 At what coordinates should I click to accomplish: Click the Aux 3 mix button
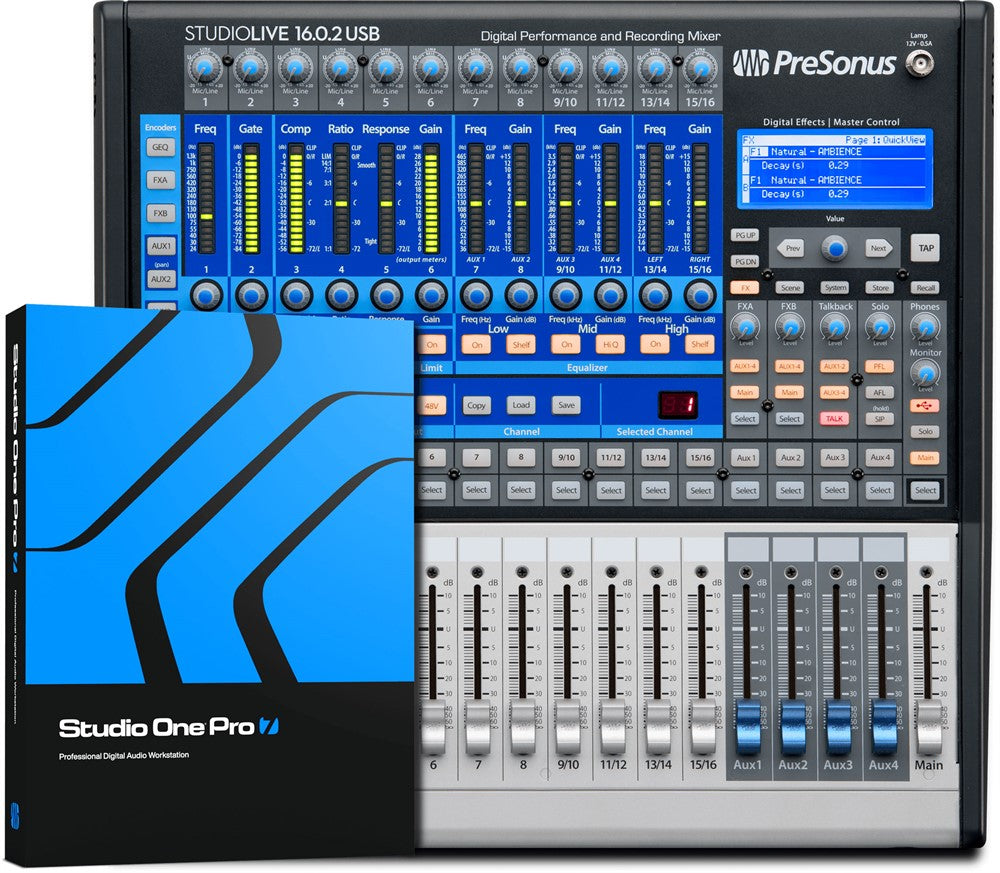[x=835, y=458]
